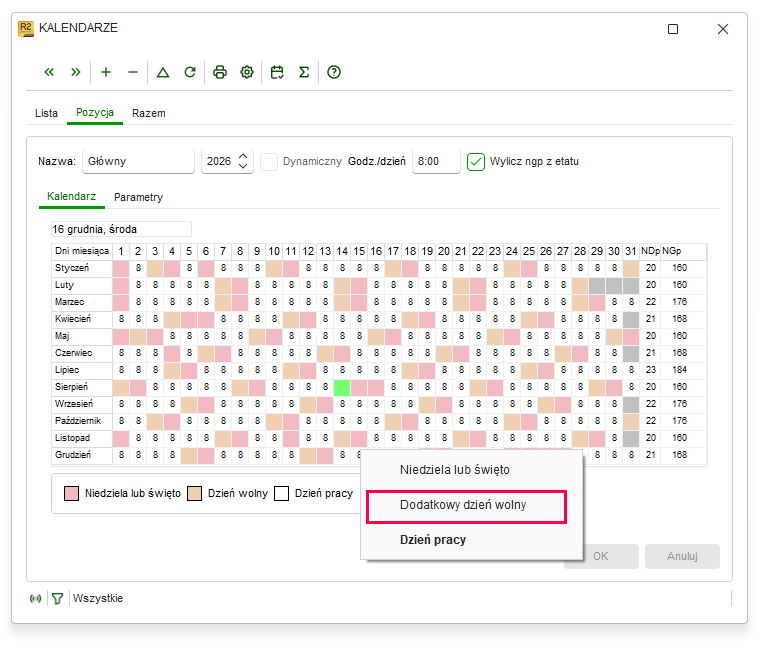Click the Nazwa field containing Główny
This screenshot has height=652, width=767.
click(x=138, y=161)
